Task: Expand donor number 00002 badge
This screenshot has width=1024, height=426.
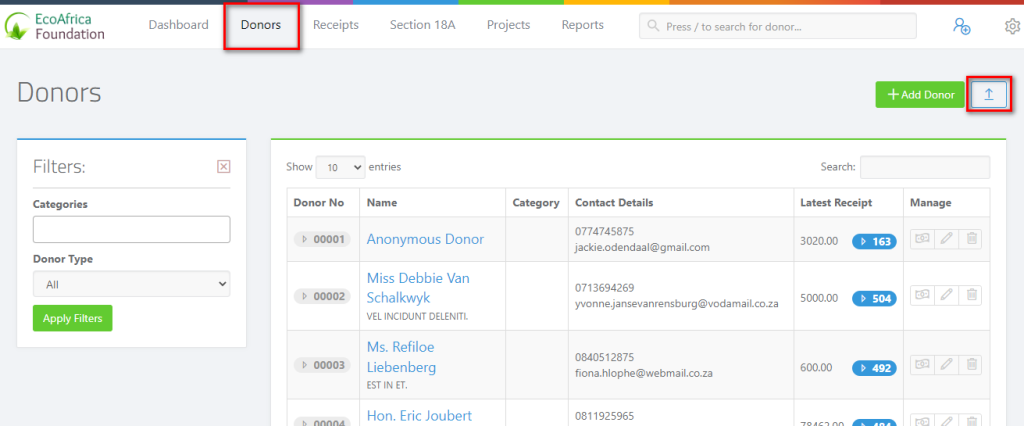Action: 323,296
